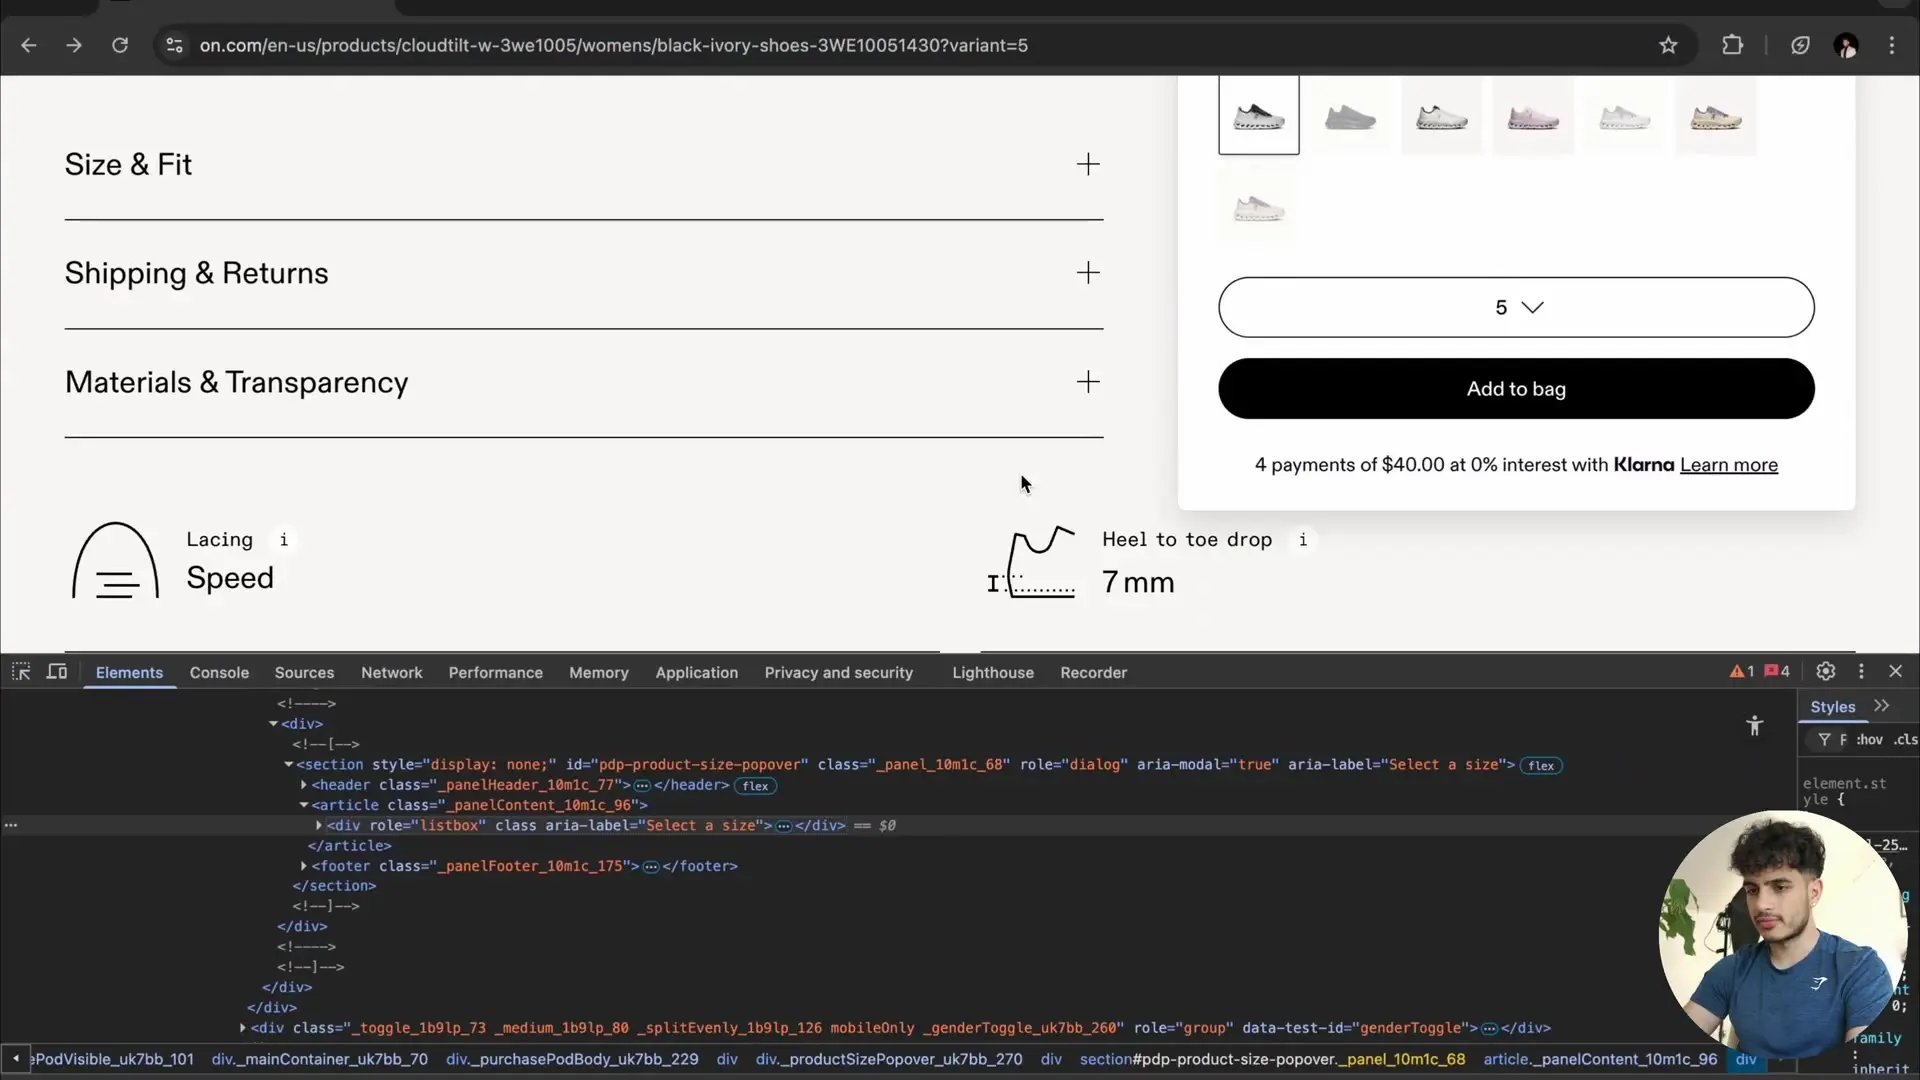The width and height of the screenshot is (1920, 1080).
Task: Open the Application tab
Action: (x=696, y=672)
